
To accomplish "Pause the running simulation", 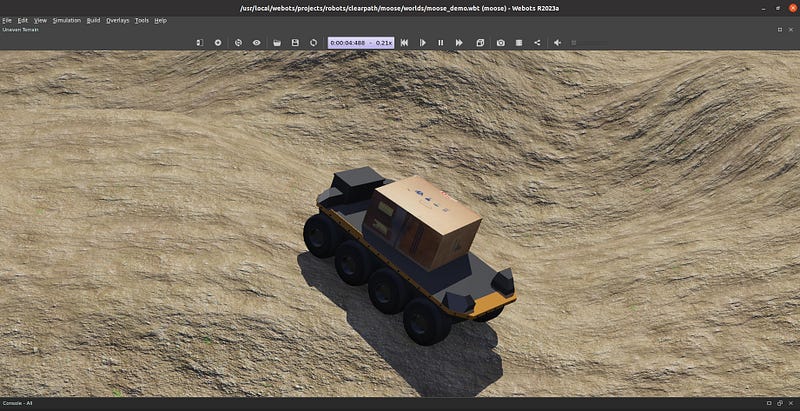I will (440, 43).
